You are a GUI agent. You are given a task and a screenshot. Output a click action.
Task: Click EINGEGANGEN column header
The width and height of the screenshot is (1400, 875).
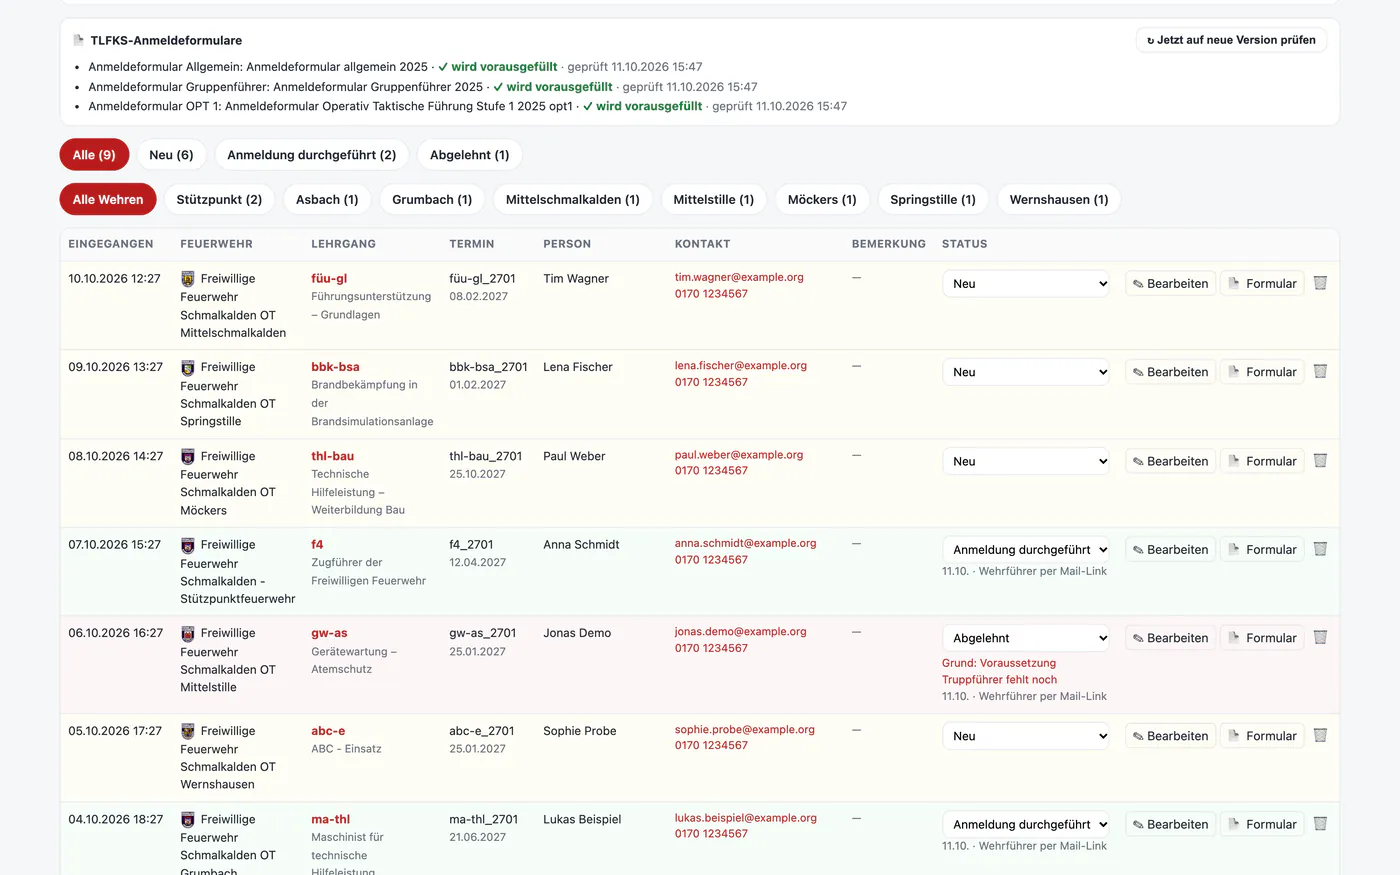111,244
